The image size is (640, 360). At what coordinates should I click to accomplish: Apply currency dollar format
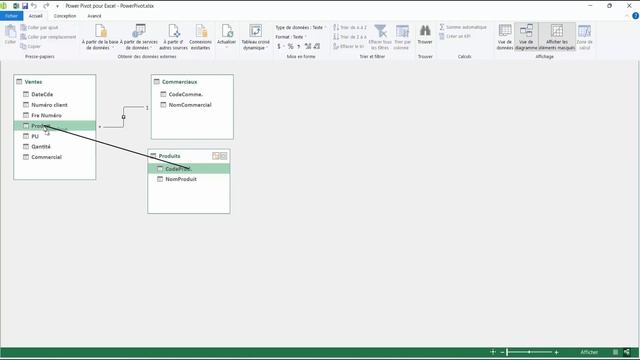tap(280, 46)
